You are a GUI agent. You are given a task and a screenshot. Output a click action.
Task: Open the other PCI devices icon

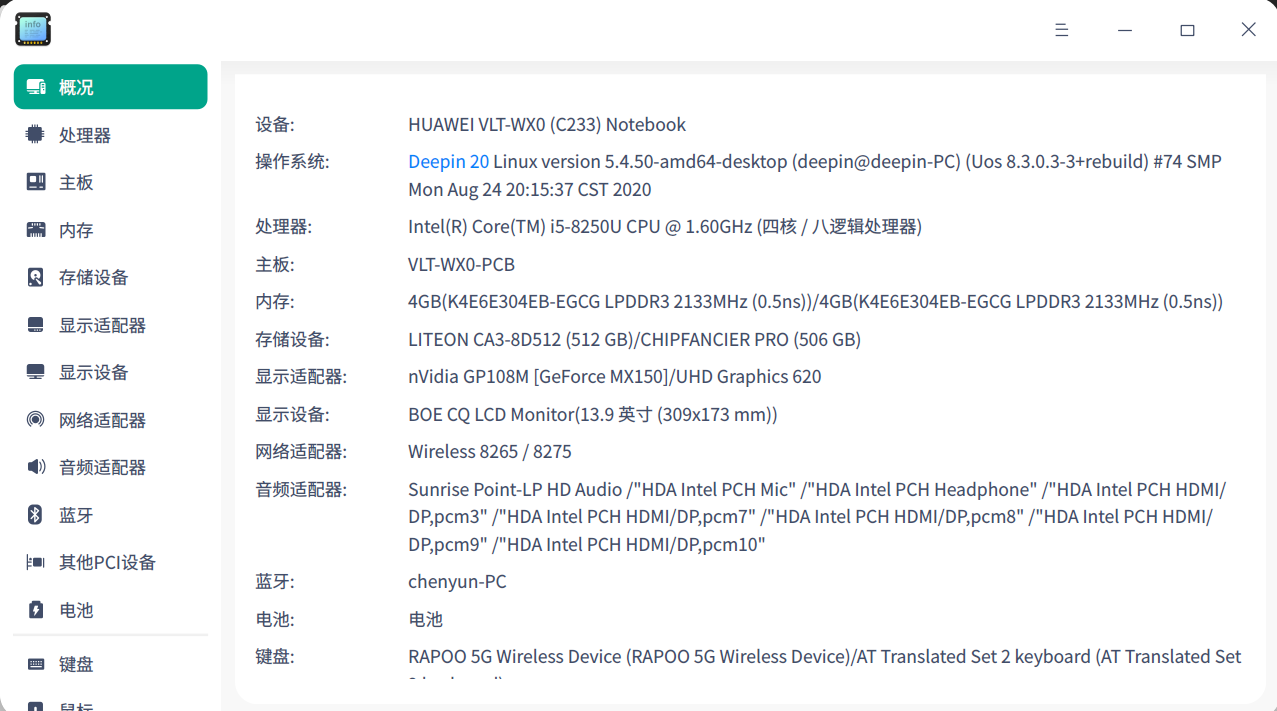point(36,562)
